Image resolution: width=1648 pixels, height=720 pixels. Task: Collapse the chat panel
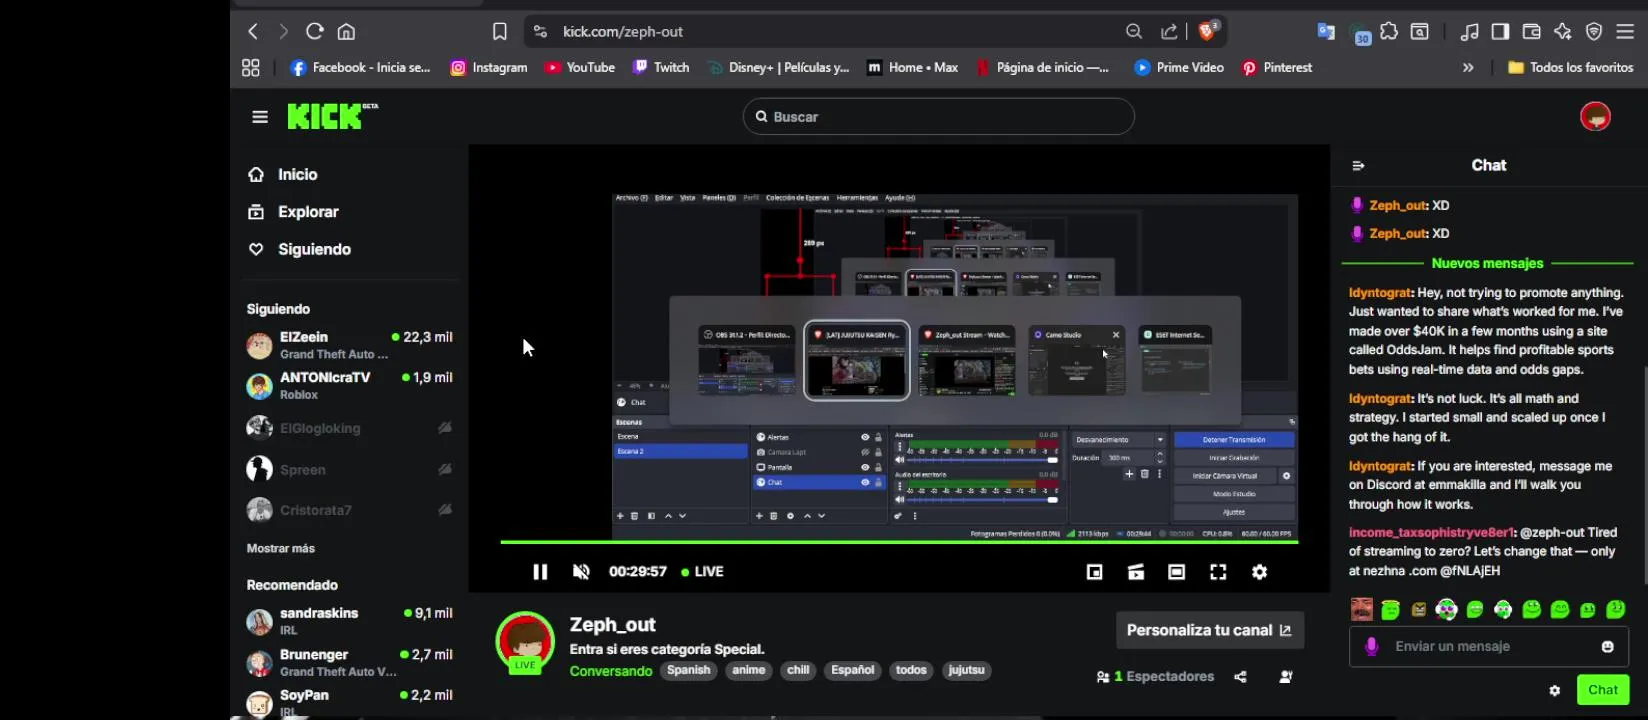pos(1358,166)
